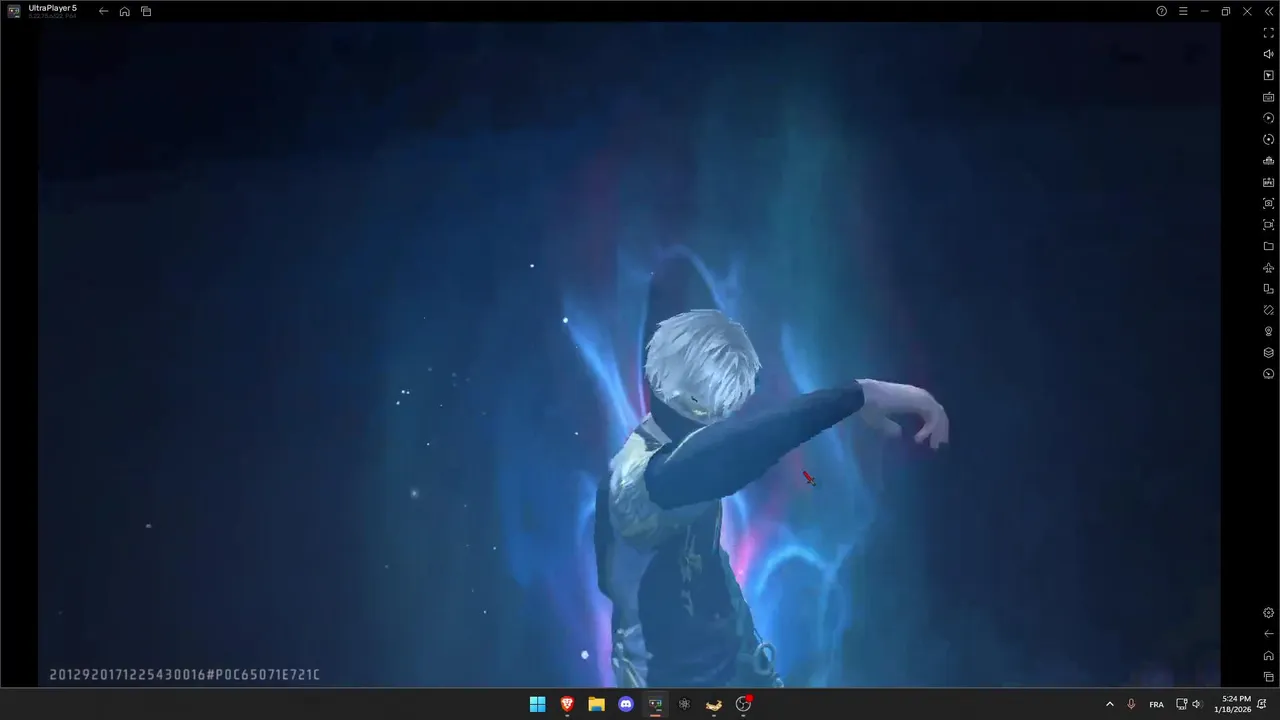Image resolution: width=1280 pixels, height=720 pixels.
Task: Click the home icon at sidebar bottom
Action: pos(1269,656)
